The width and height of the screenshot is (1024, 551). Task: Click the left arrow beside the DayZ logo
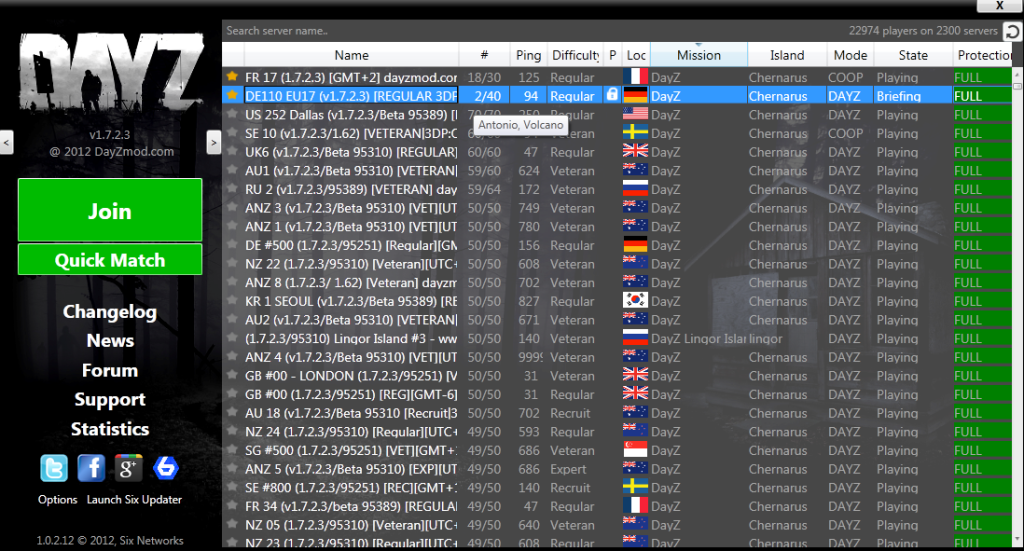(x=7, y=144)
